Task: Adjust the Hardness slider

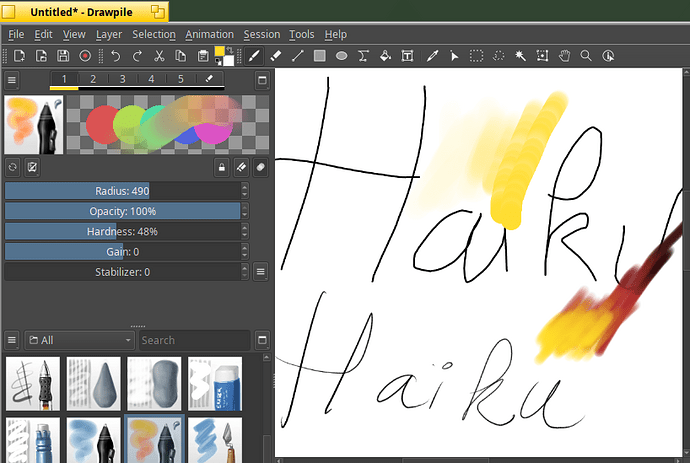Action: [122, 232]
